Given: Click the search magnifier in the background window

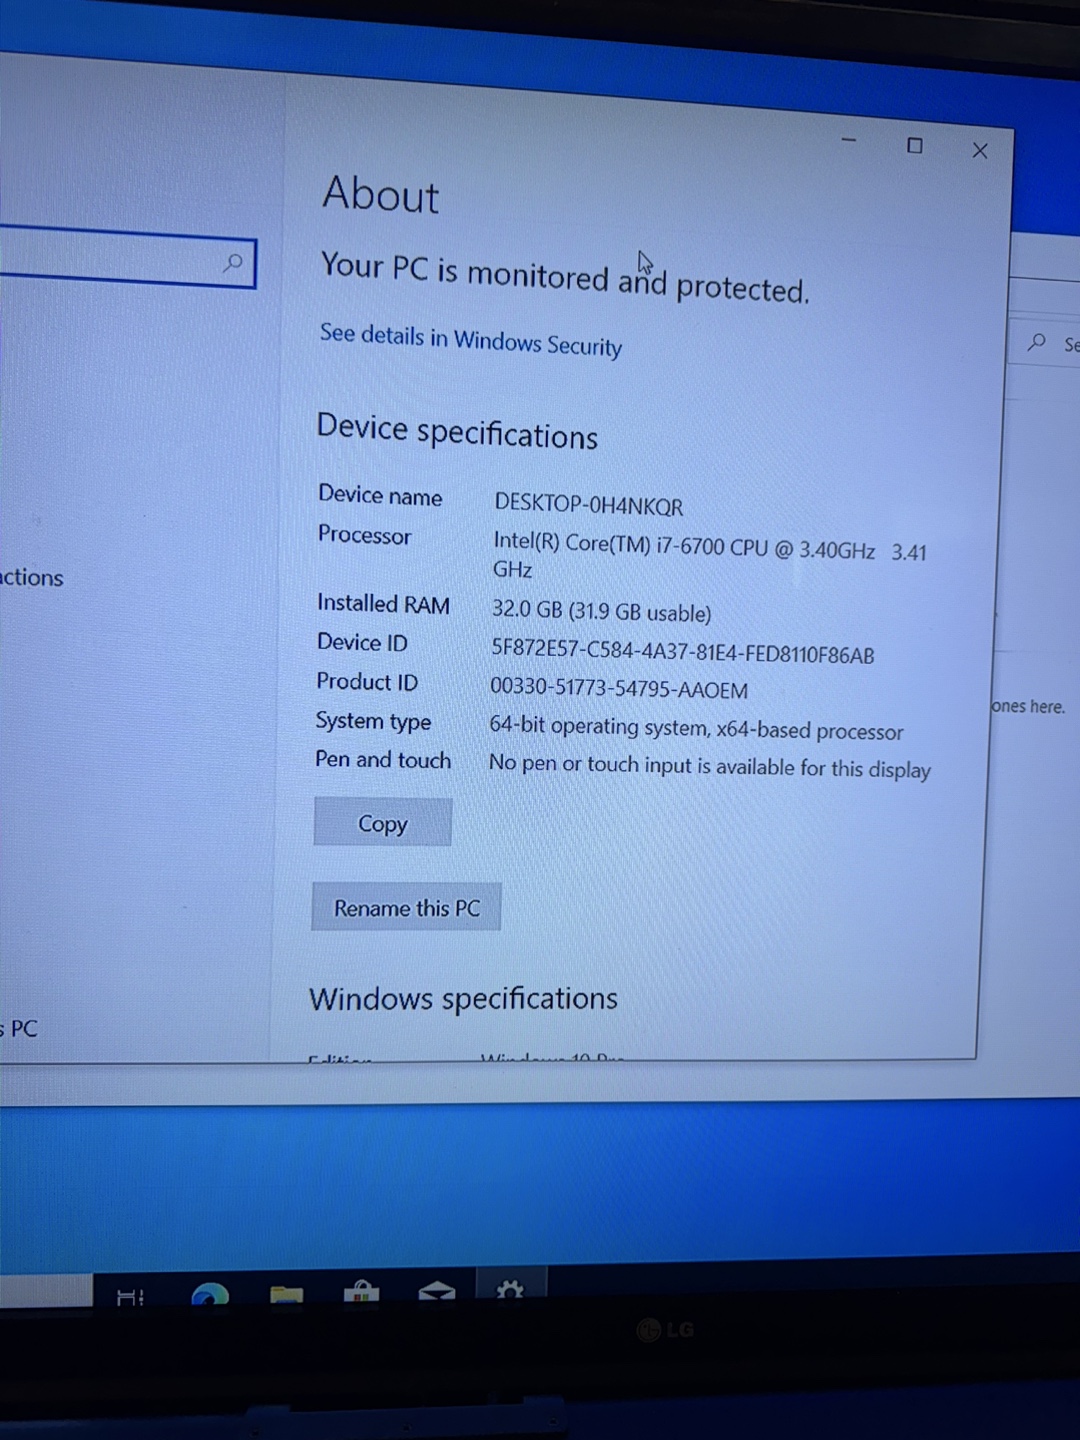Looking at the screenshot, I should pyautogui.click(x=1038, y=342).
